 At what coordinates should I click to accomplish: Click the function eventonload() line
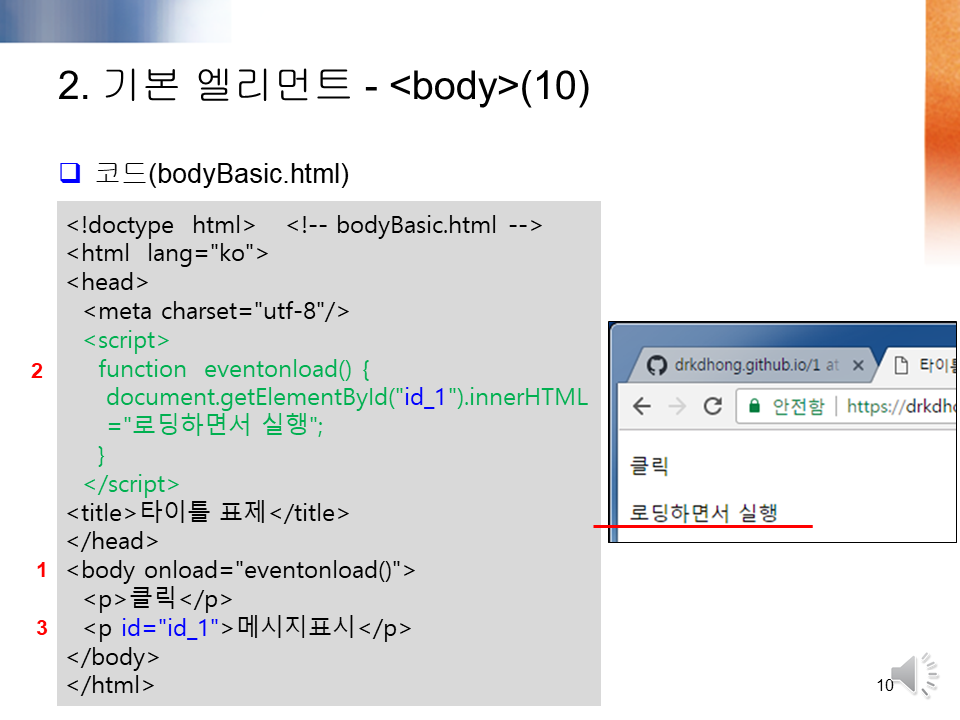pyautogui.click(x=234, y=369)
